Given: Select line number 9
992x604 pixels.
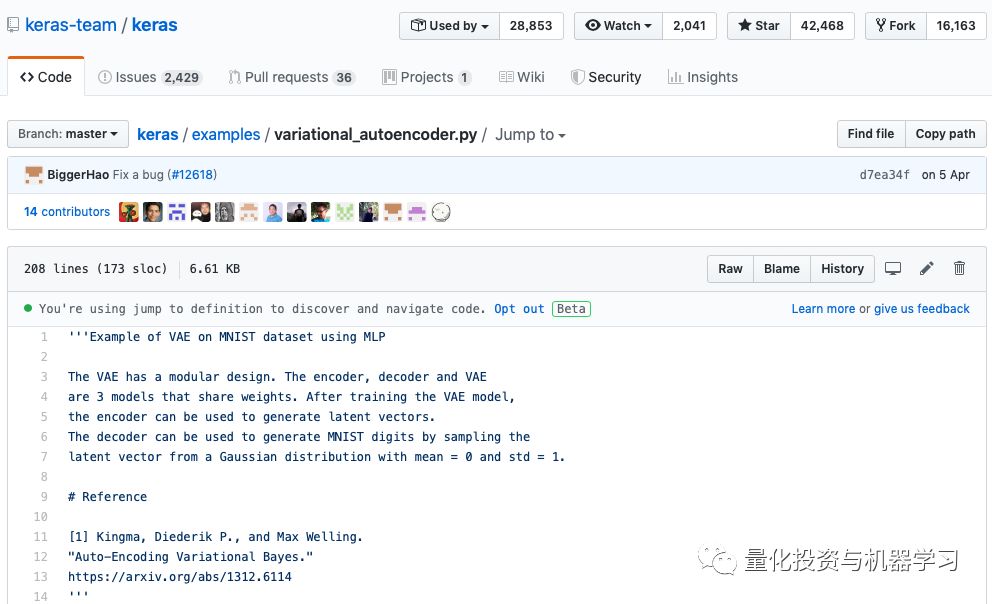Looking at the screenshot, I should coord(44,496).
